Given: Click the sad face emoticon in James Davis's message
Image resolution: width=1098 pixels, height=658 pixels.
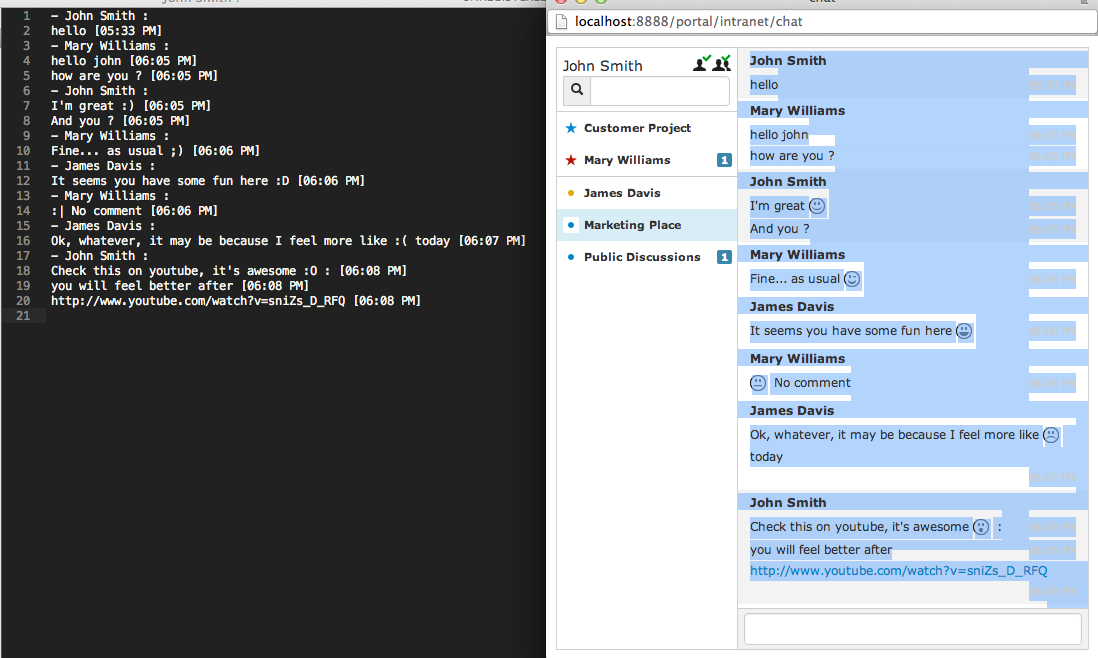Looking at the screenshot, I should (1051, 435).
